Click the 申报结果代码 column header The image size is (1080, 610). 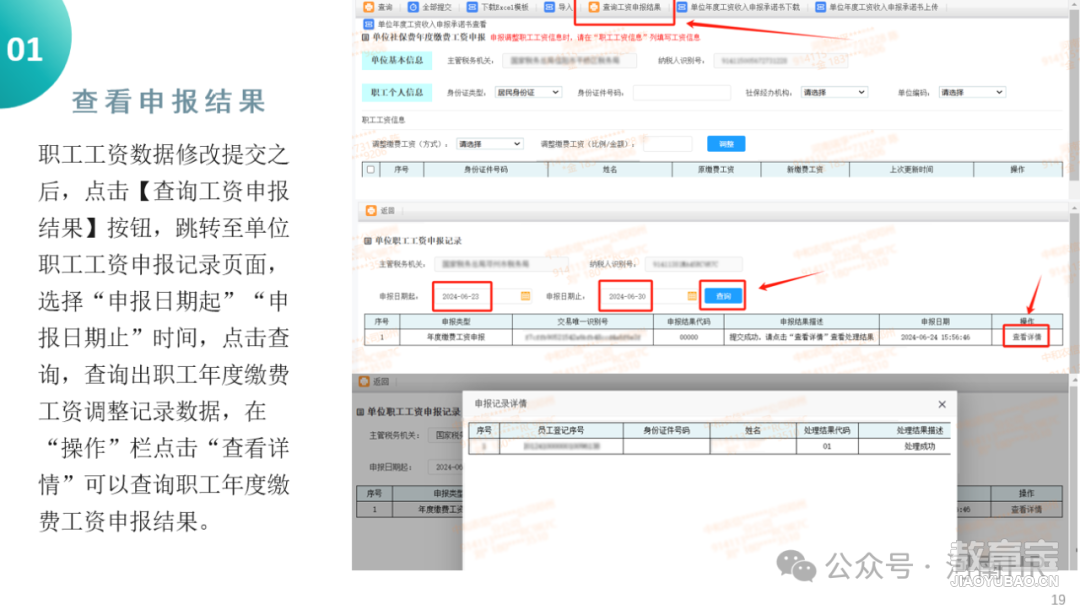689,322
